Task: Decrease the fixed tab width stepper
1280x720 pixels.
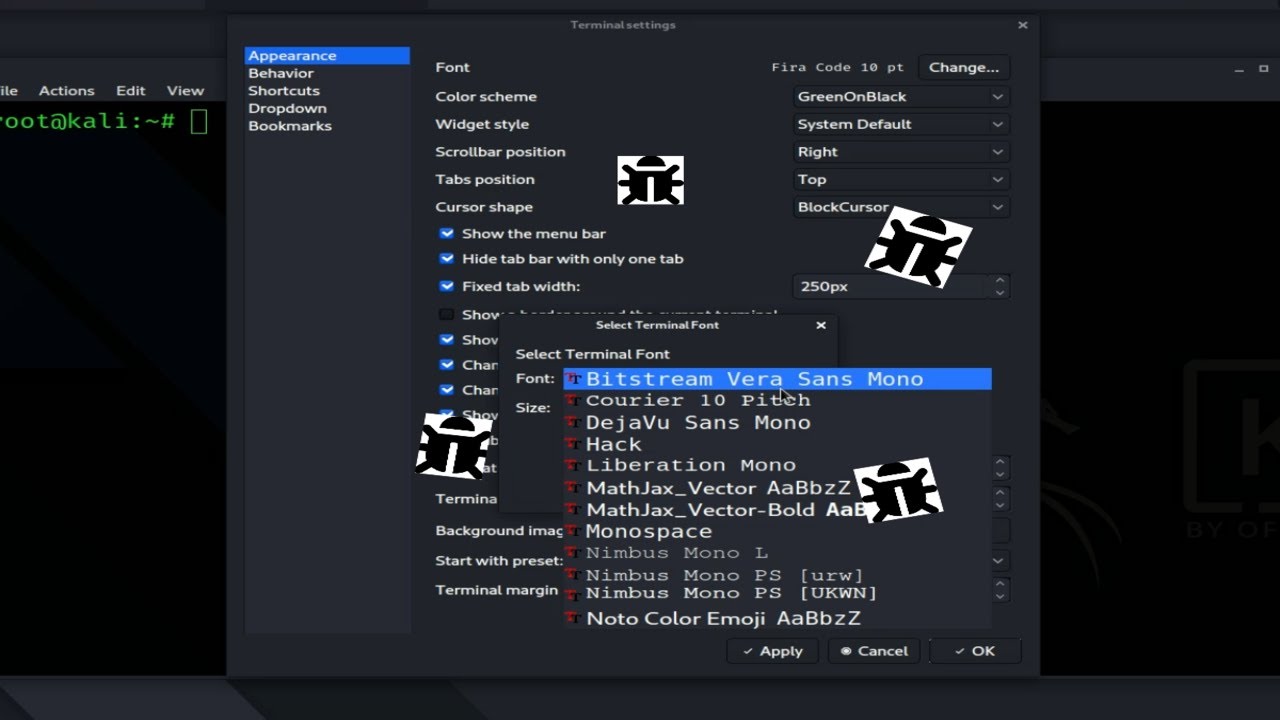Action: (1000, 292)
